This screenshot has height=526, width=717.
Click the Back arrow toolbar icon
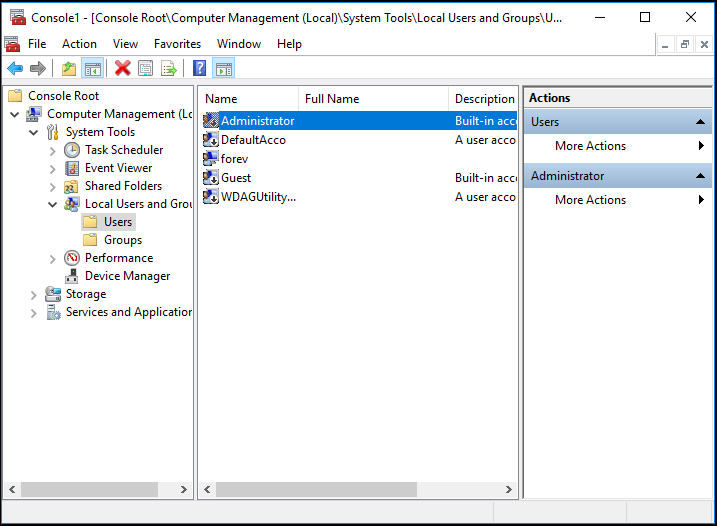pos(15,69)
